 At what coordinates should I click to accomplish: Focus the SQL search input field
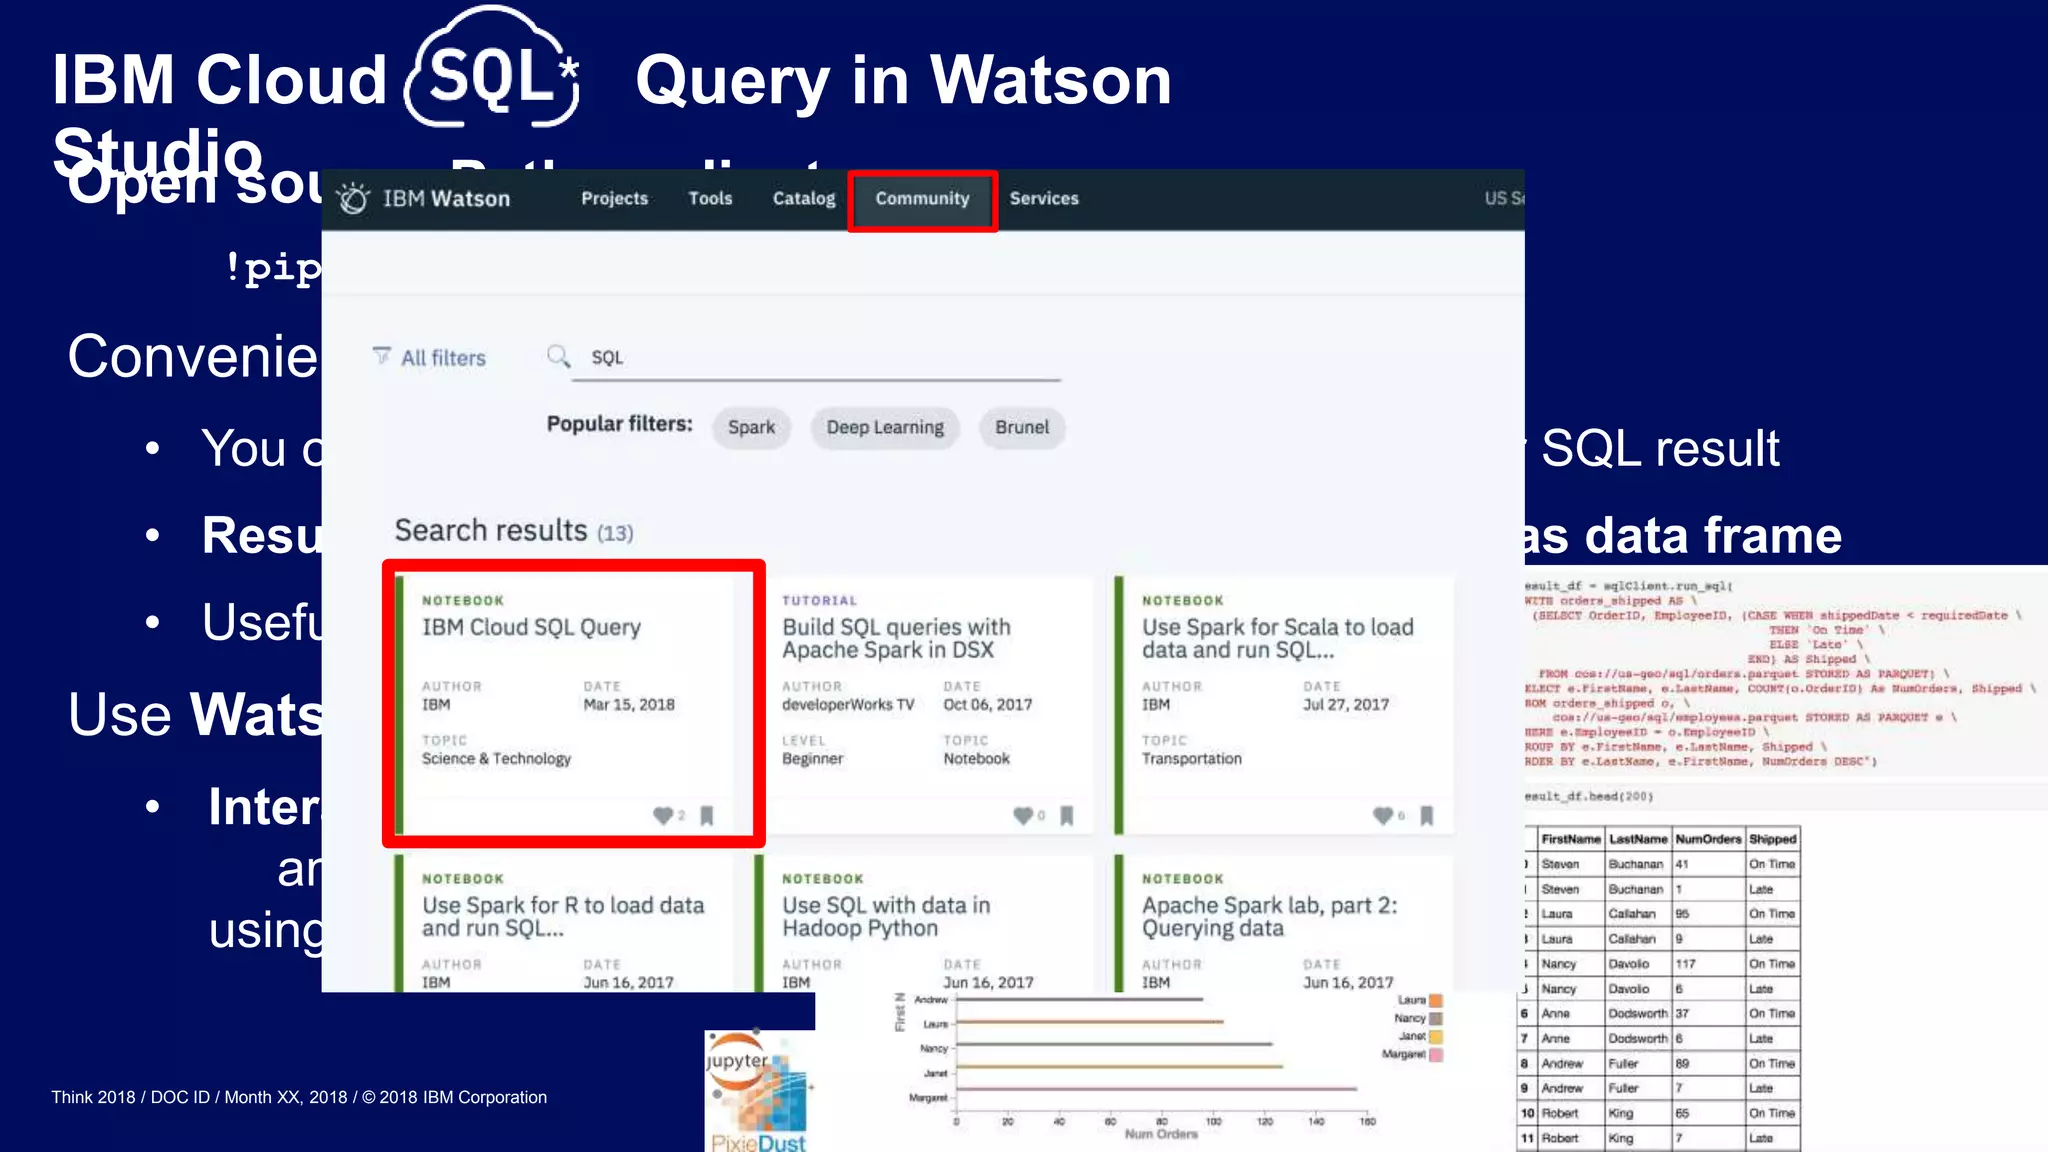click(816, 358)
